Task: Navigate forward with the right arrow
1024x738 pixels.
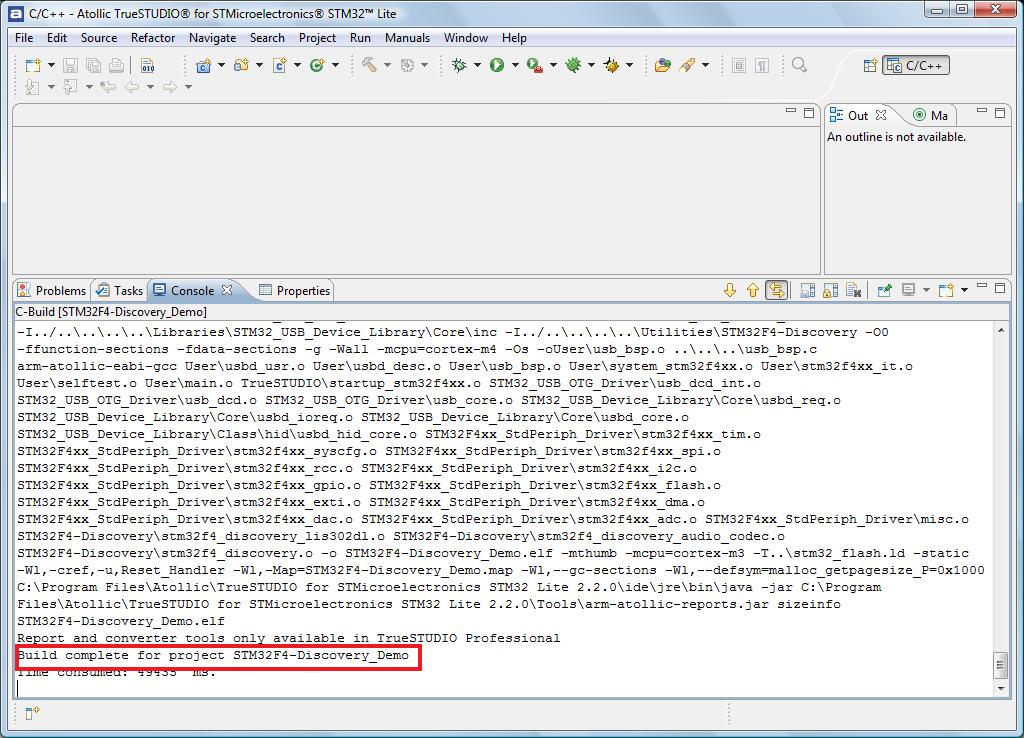Action: 170,87
